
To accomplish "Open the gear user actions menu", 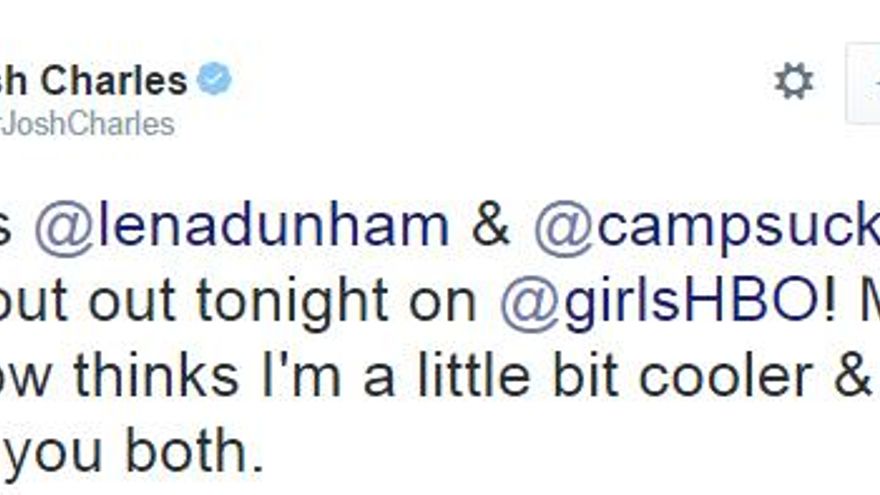I will (793, 81).
